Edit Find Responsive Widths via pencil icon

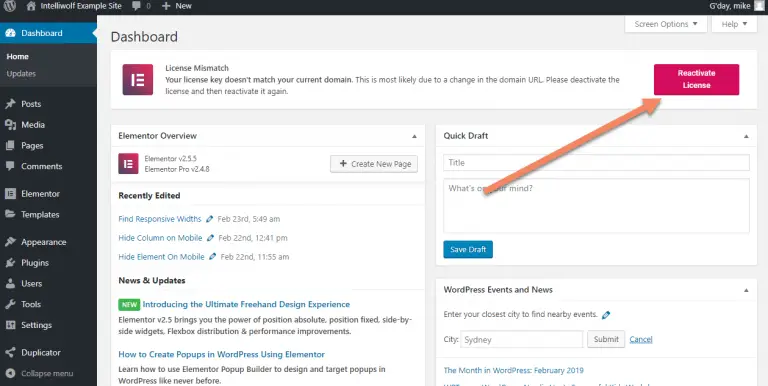coord(210,219)
